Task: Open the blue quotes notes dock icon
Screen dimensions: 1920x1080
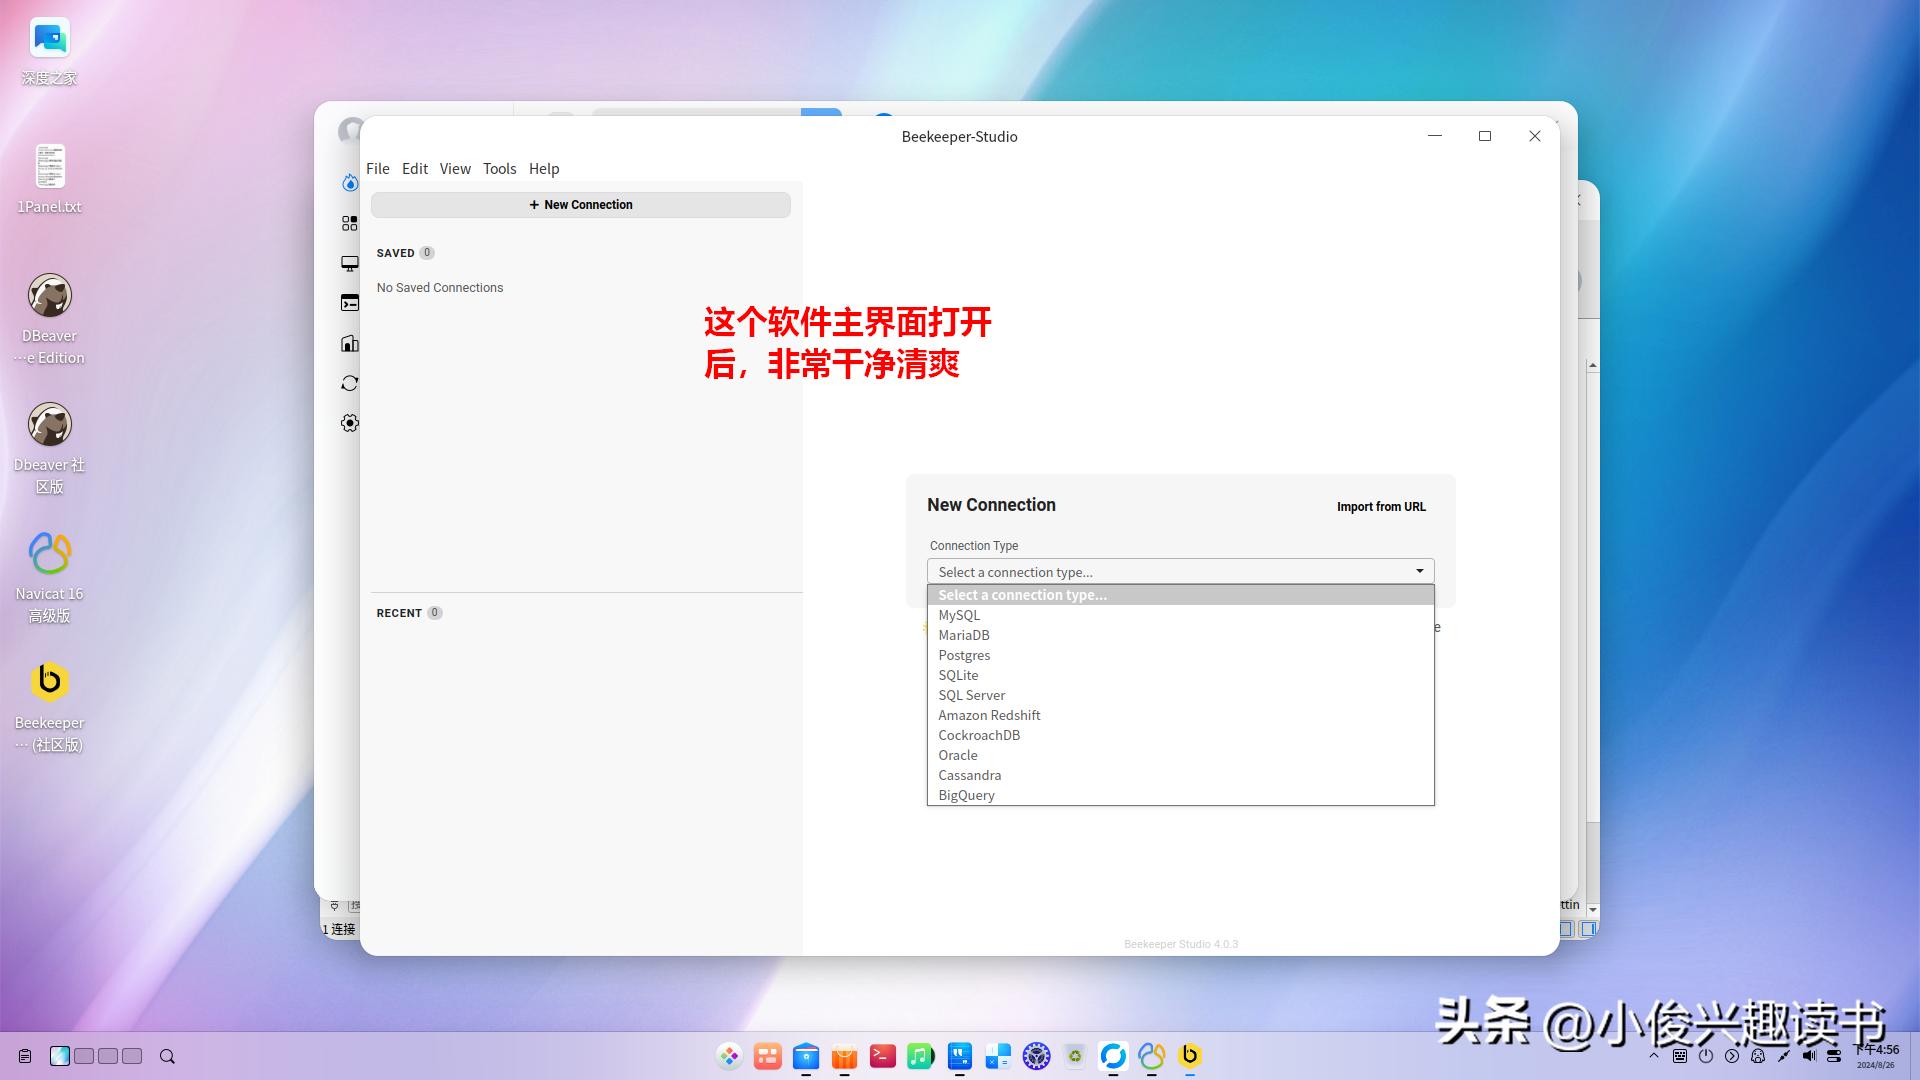Action: click(960, 1056)
